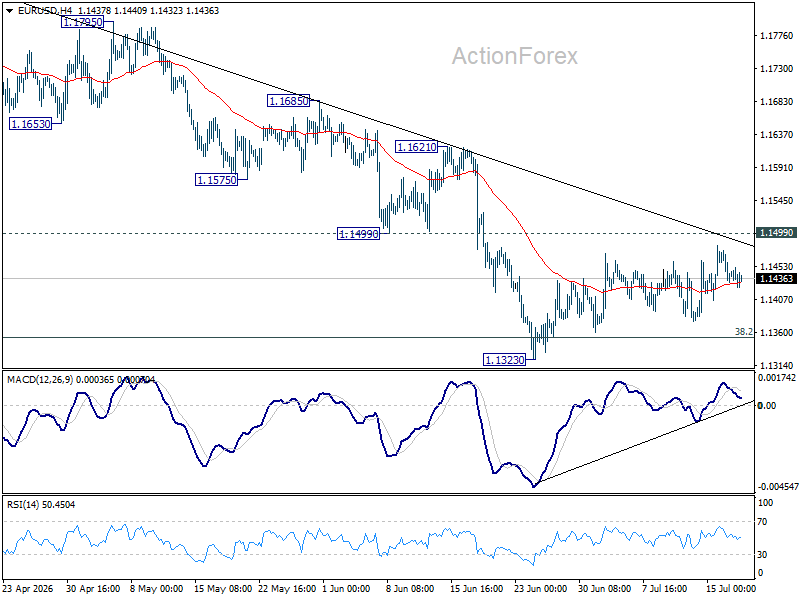Click the 23 Apr 2026 date label
Image resolution: width=800 pixels, height=600 pixels.
click(28, 588)
